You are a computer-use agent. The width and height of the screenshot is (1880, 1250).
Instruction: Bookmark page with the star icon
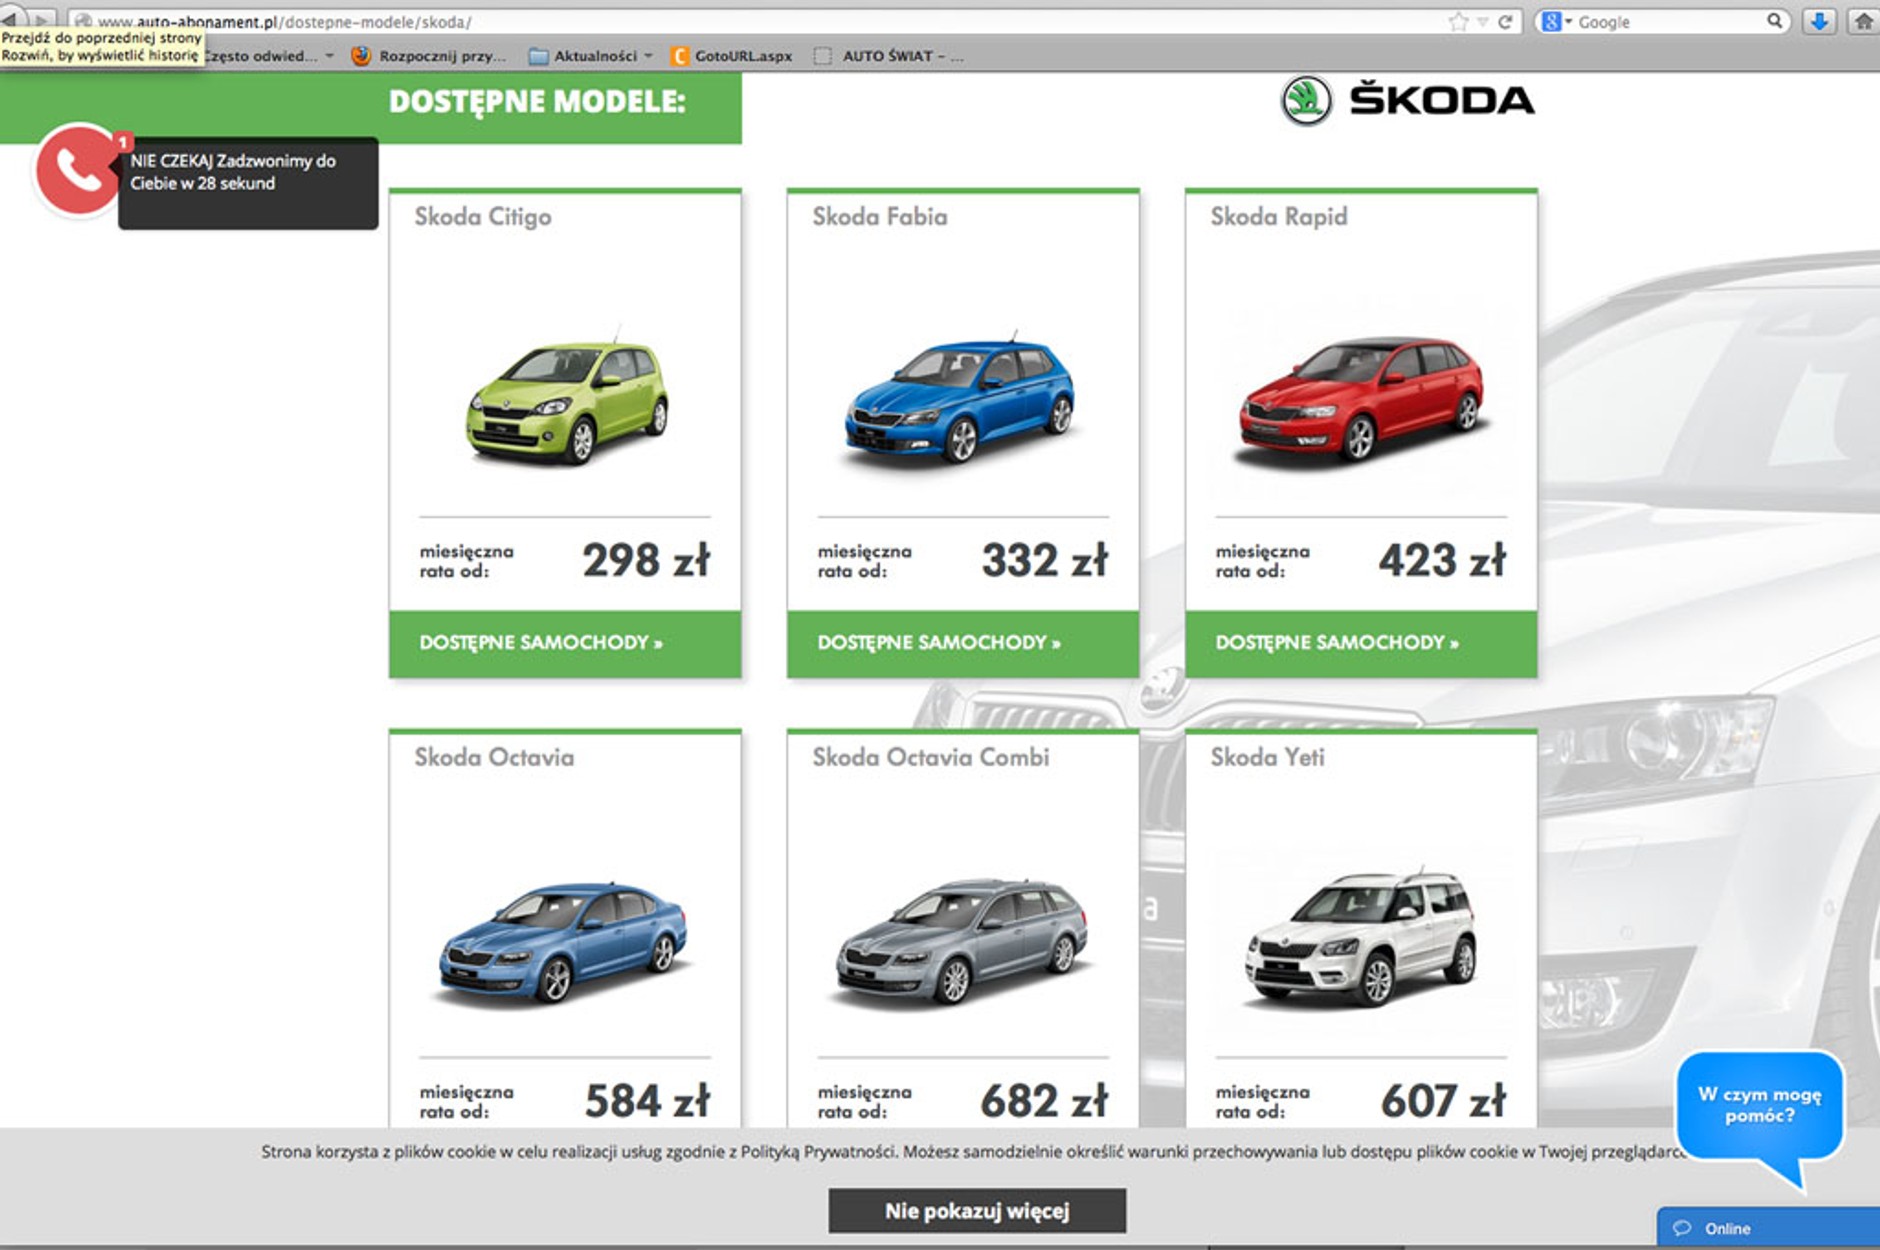point(1458,22)
